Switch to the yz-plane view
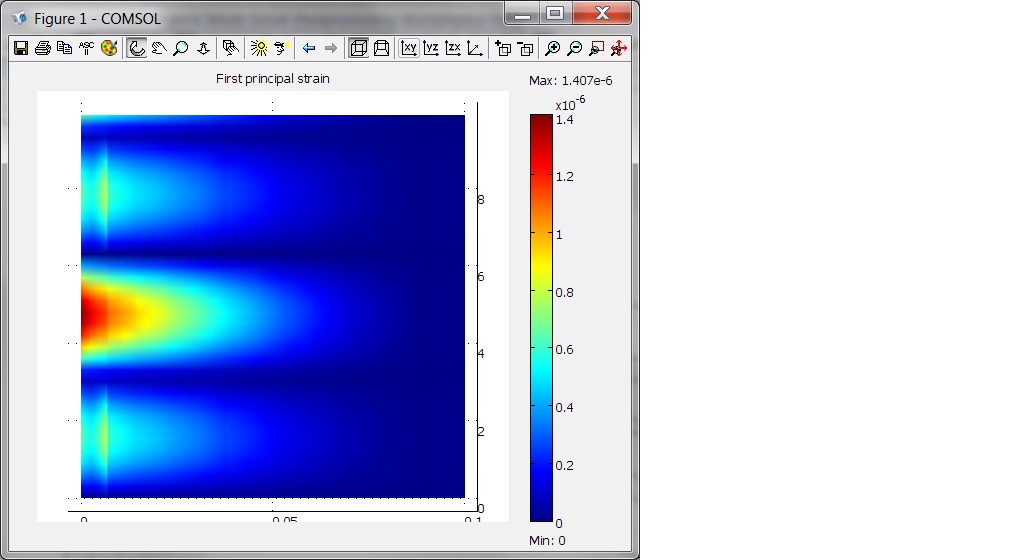This screenshot has height=560, width=1025. 431,48
